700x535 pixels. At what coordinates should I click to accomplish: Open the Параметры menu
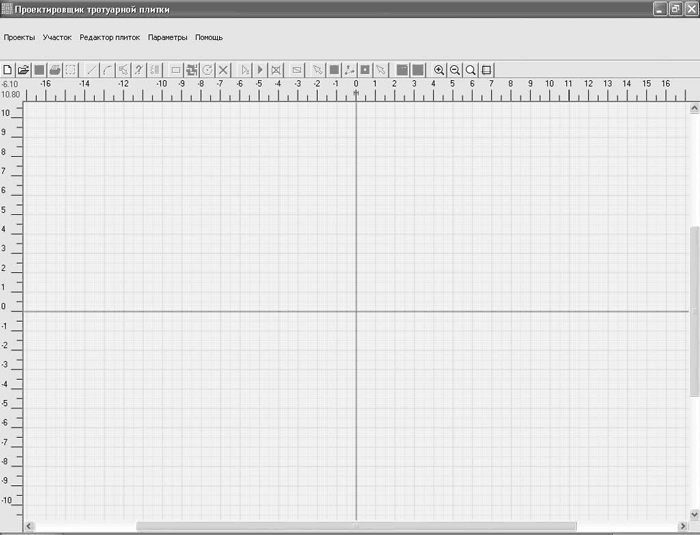(167, 38)
